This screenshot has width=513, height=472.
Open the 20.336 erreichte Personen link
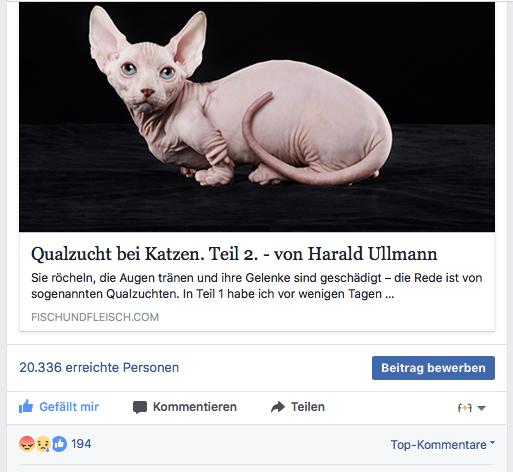pyautogui.click(x=99, y=368)
